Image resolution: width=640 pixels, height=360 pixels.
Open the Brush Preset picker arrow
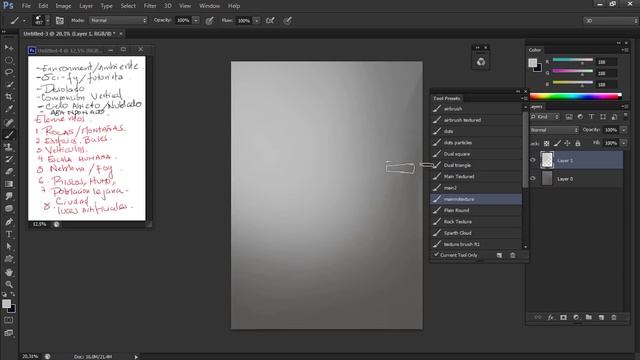(x=48, y=20)
